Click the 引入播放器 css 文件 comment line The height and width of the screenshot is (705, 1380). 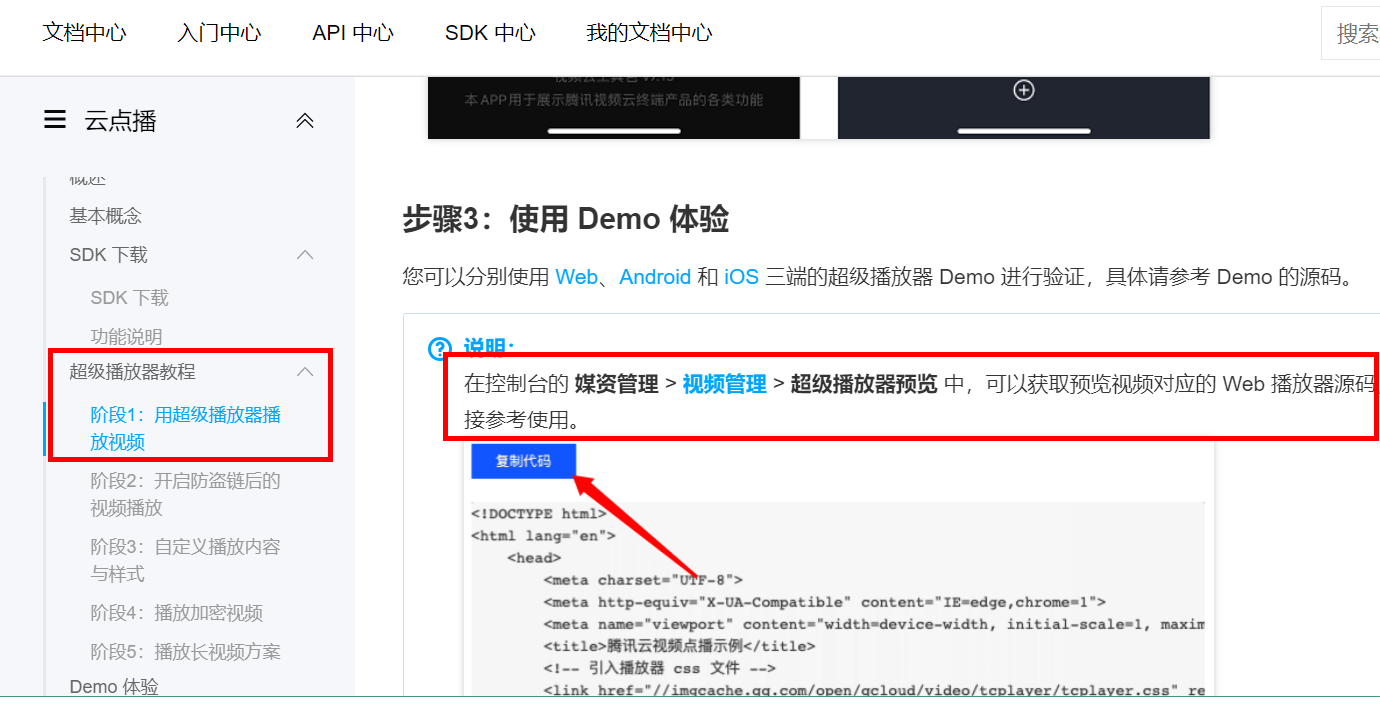pos(660,668)
